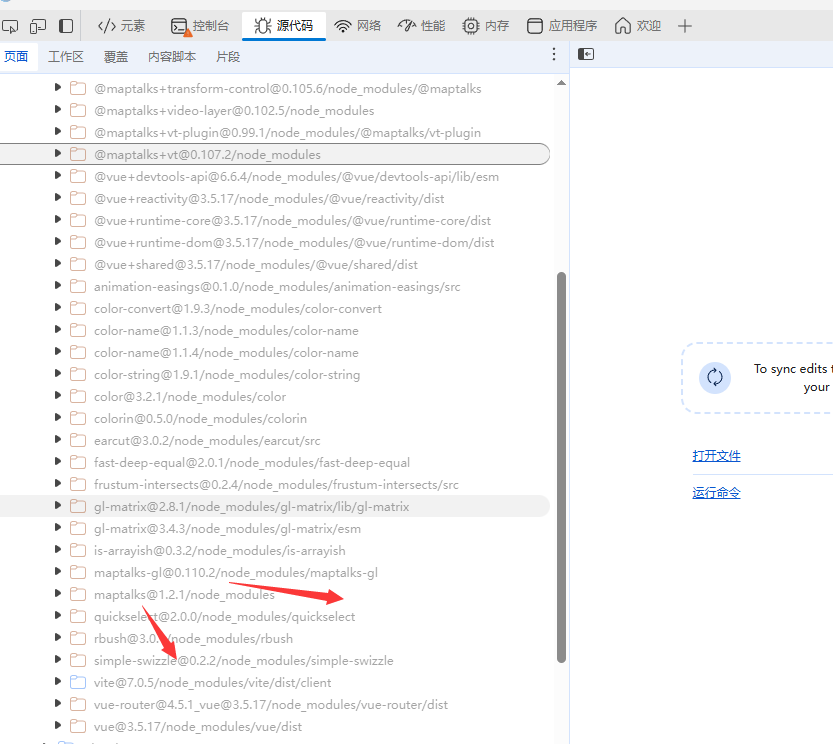Viewport: 833px width, 744px height.
Task: Click the 打开文件 link
Action: (716, 456)
